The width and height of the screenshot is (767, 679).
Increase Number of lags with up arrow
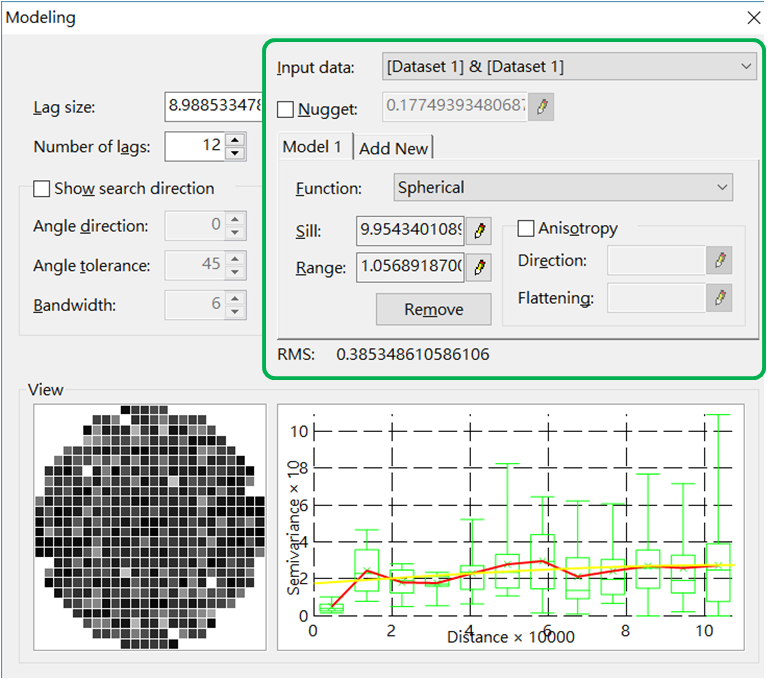235,140
